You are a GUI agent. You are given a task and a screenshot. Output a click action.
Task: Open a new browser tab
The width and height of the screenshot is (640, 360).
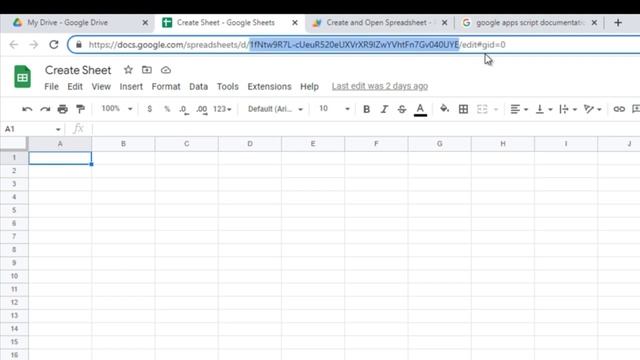(618, 23)
